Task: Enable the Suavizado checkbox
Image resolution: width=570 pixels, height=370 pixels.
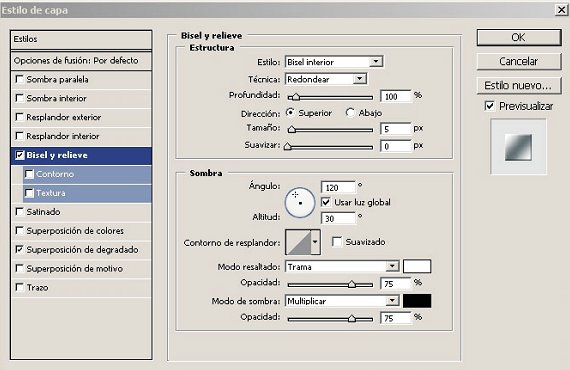Action: pos(337,242)
